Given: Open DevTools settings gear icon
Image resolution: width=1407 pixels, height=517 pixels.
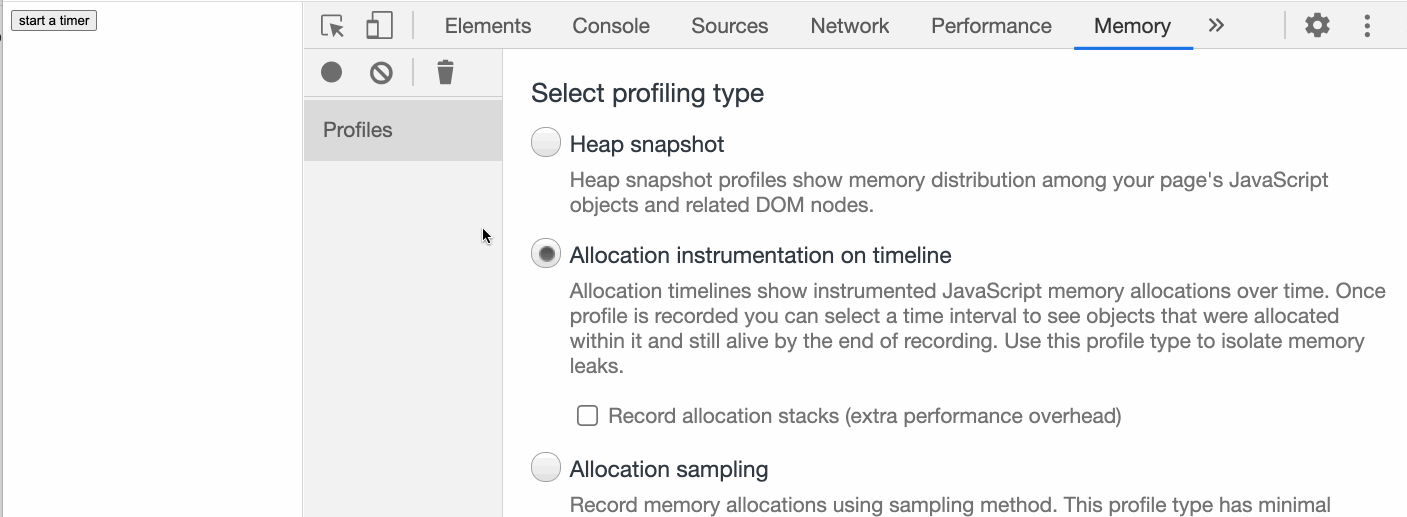Looking at the screenshot, I should (x=1317, y=26).
